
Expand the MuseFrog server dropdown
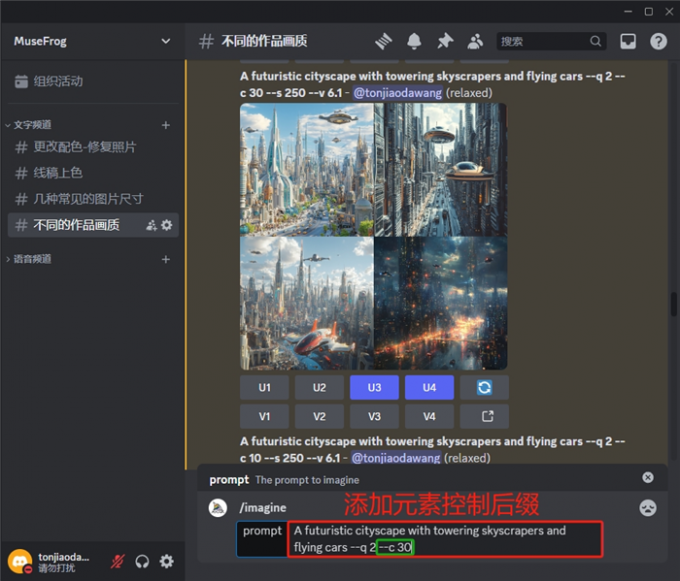(x=165, y=41)
